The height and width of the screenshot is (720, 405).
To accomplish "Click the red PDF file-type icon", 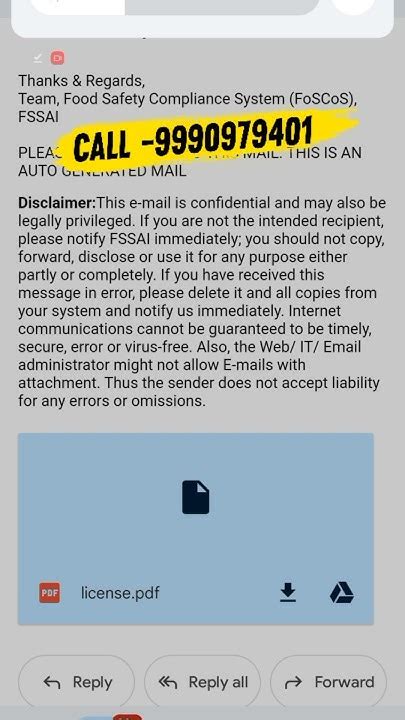I will 50,592.
